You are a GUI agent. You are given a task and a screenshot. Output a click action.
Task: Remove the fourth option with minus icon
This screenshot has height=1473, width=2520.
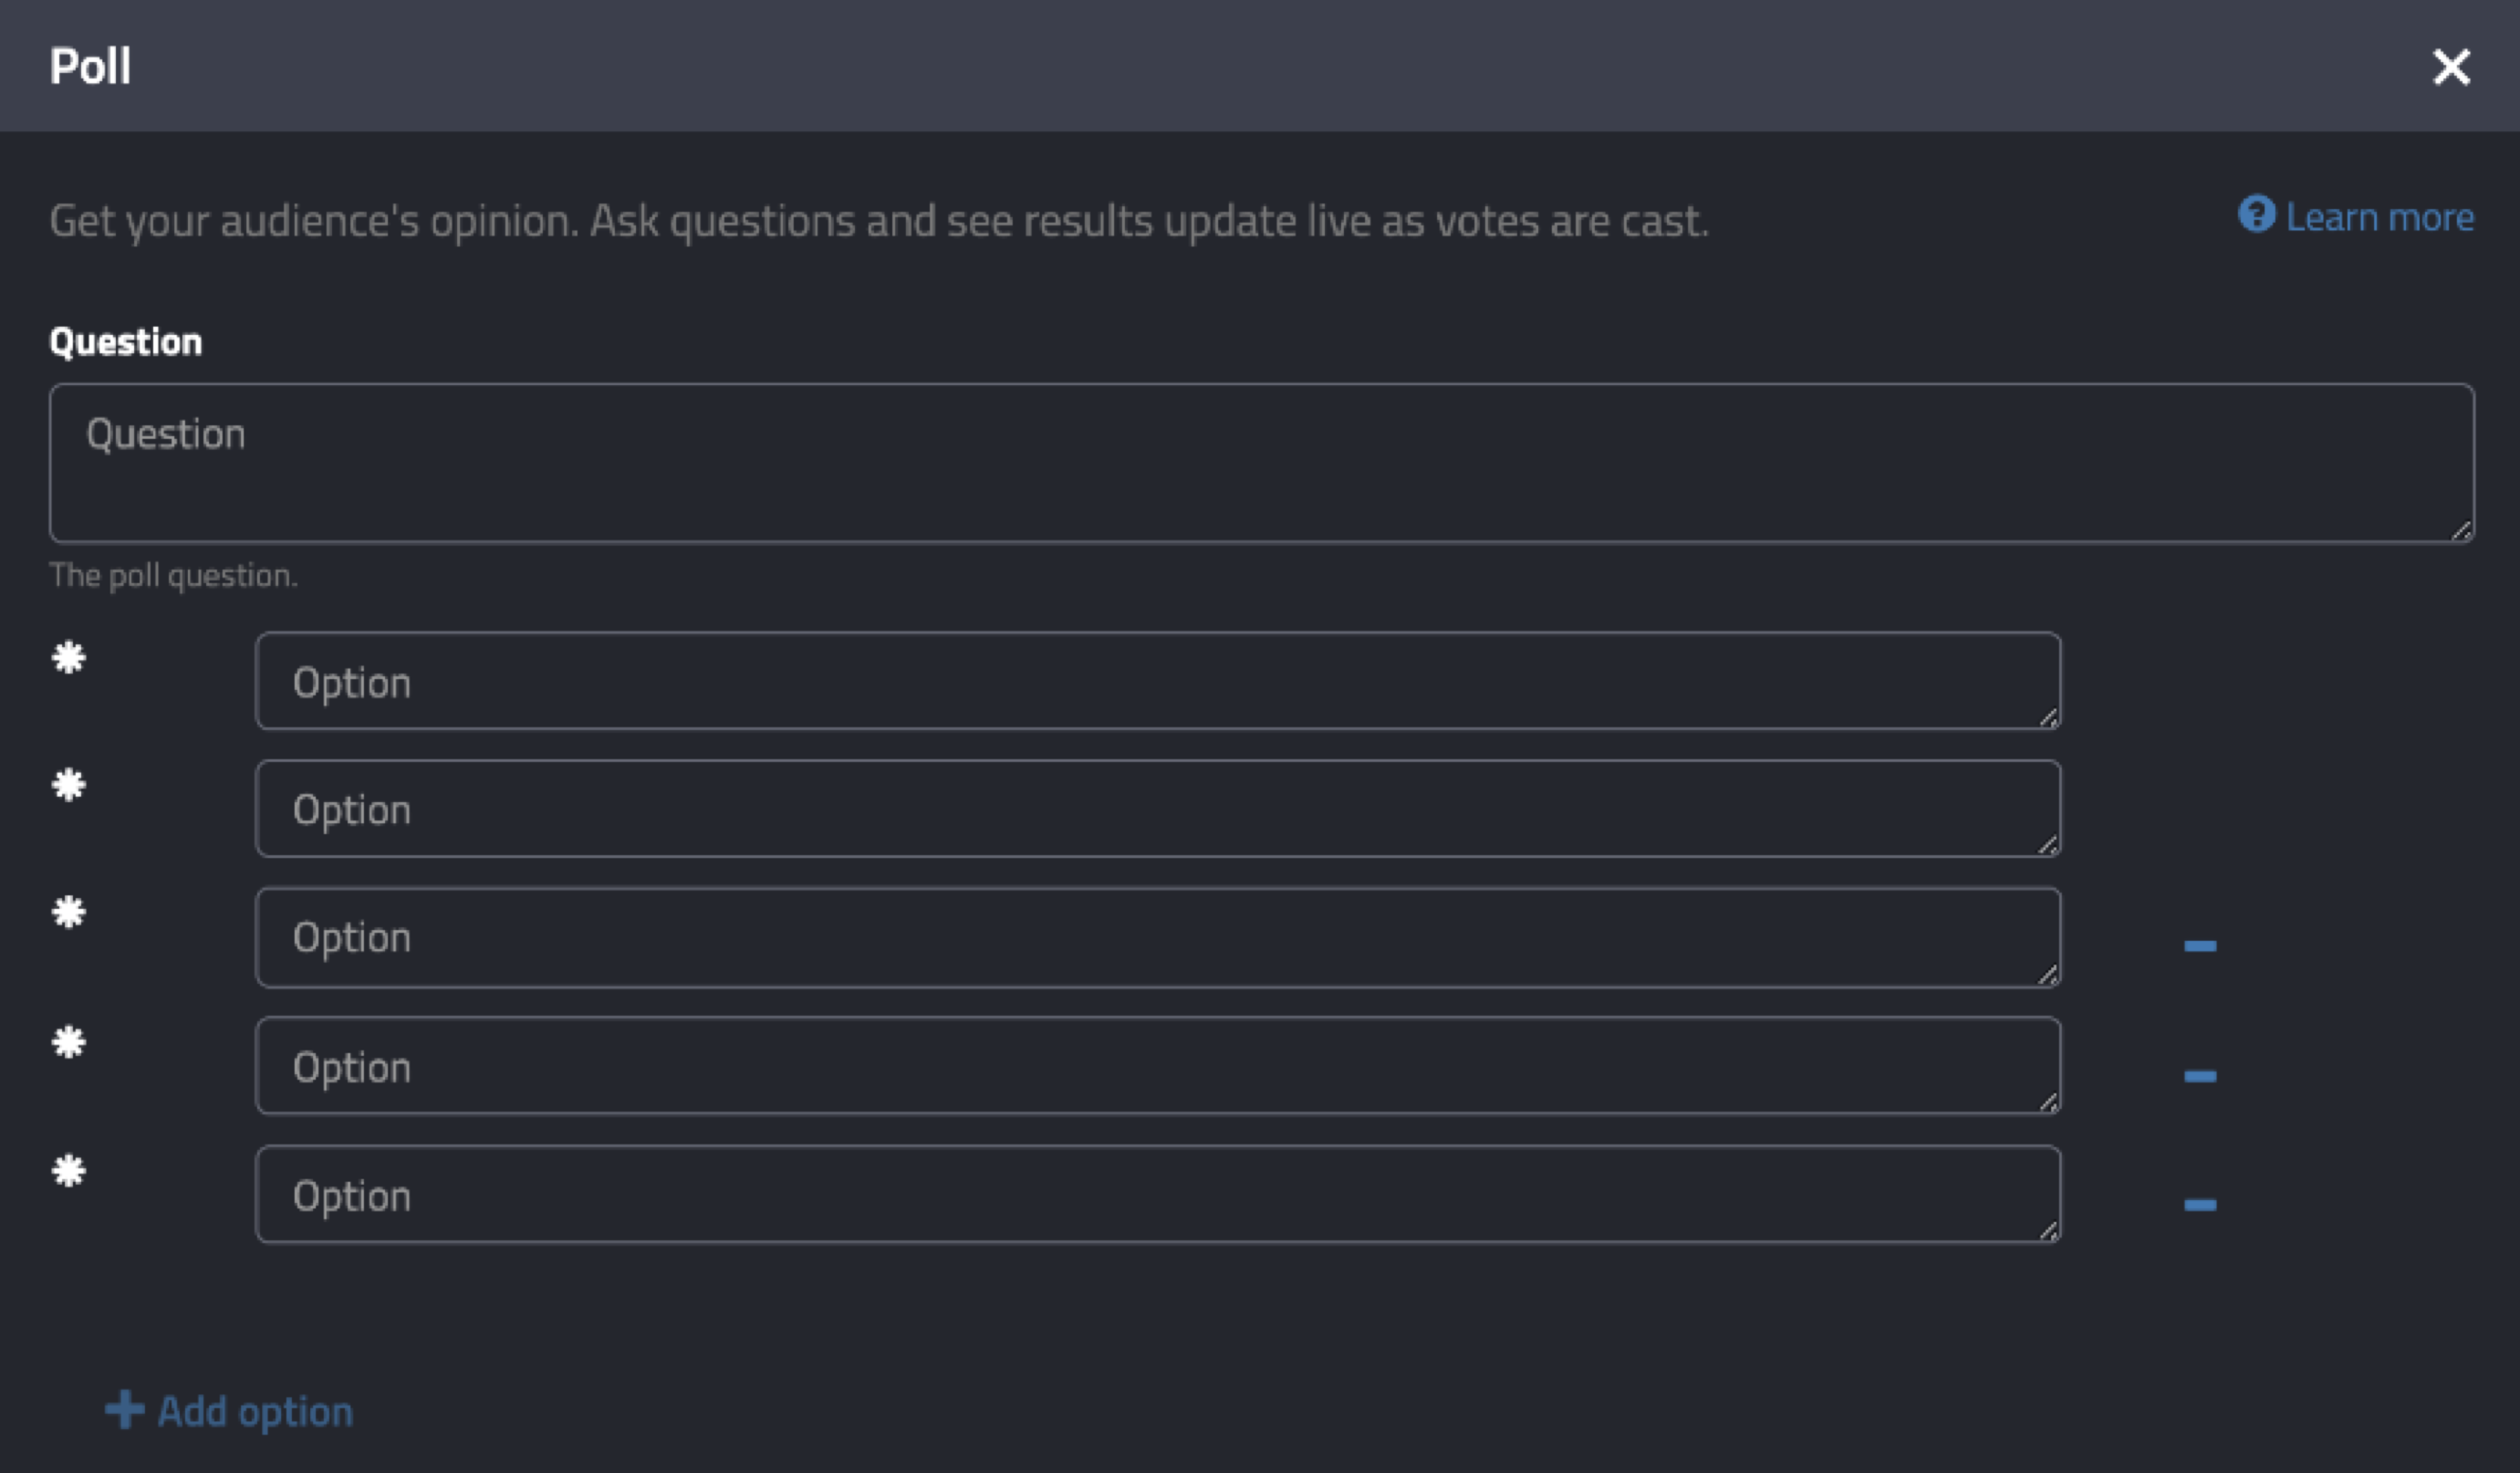point(2200,1076)
